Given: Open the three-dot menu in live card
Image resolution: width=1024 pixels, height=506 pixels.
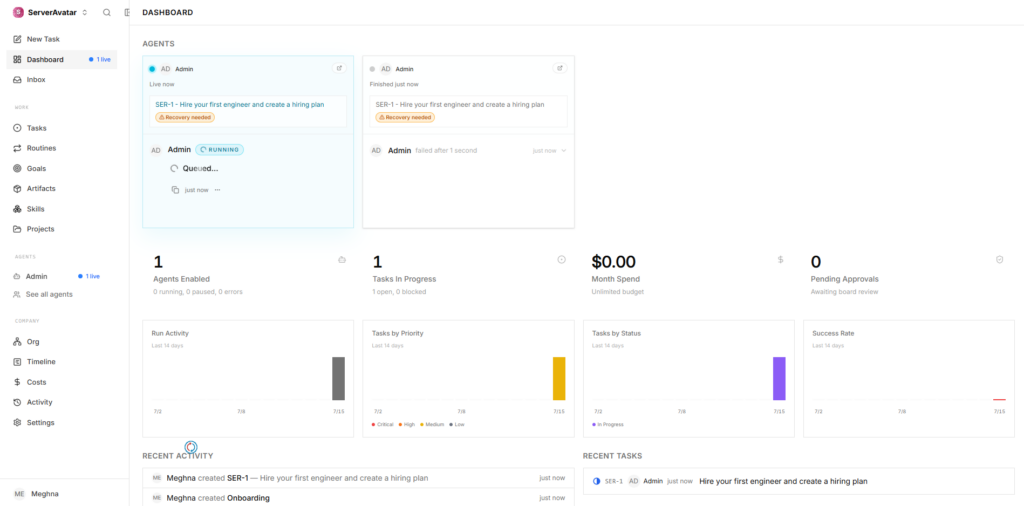Looking at the screenshot, I should click(217, 190).
